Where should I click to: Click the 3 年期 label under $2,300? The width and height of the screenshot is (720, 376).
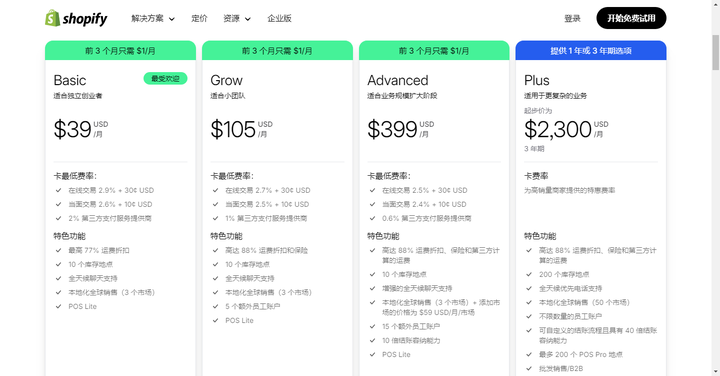click(534, 149)
